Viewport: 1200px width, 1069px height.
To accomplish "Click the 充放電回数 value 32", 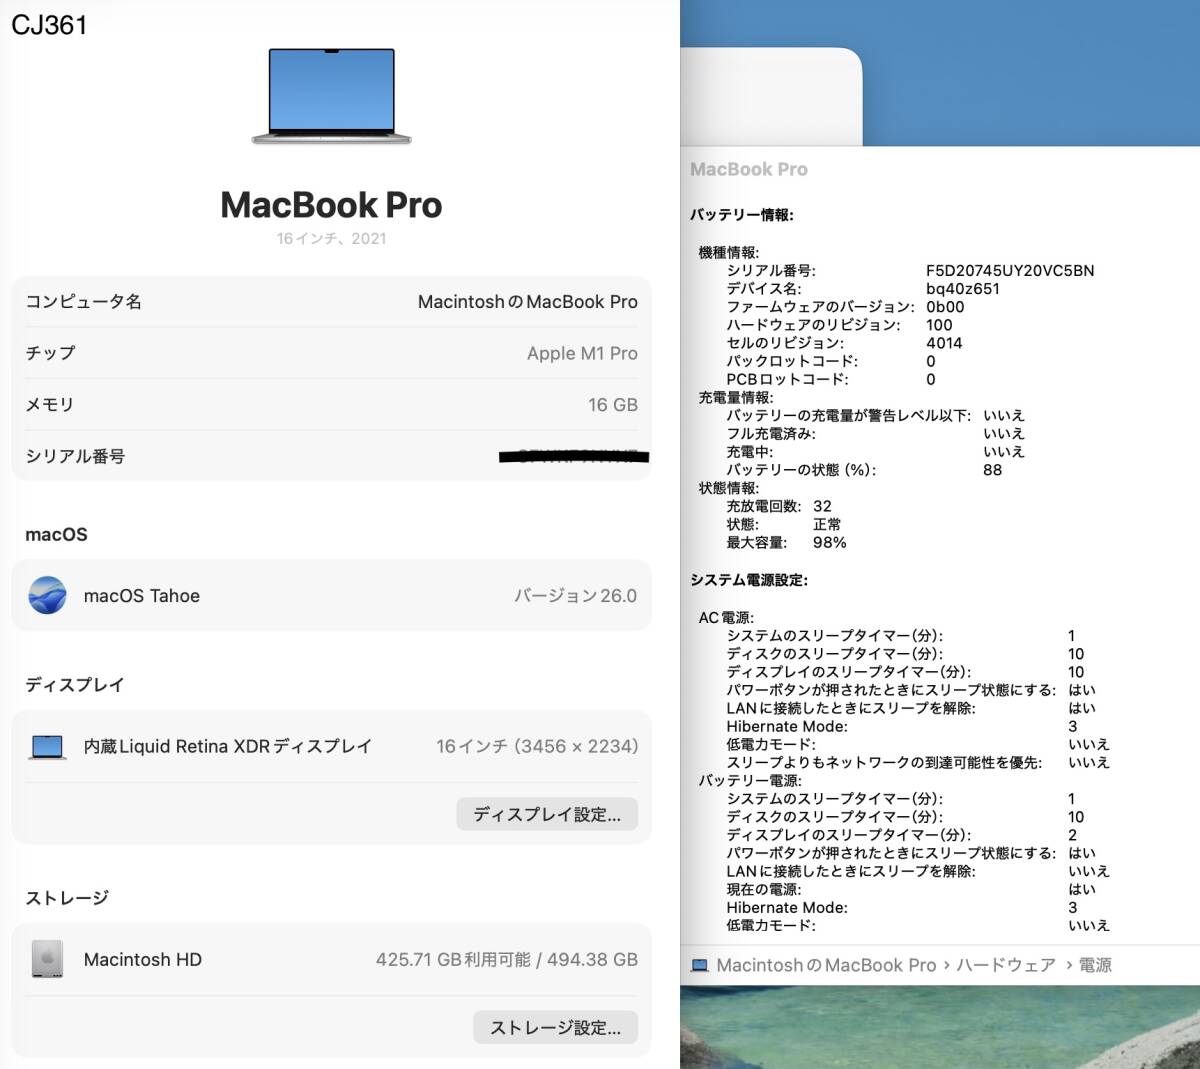I will pos(822,507).
